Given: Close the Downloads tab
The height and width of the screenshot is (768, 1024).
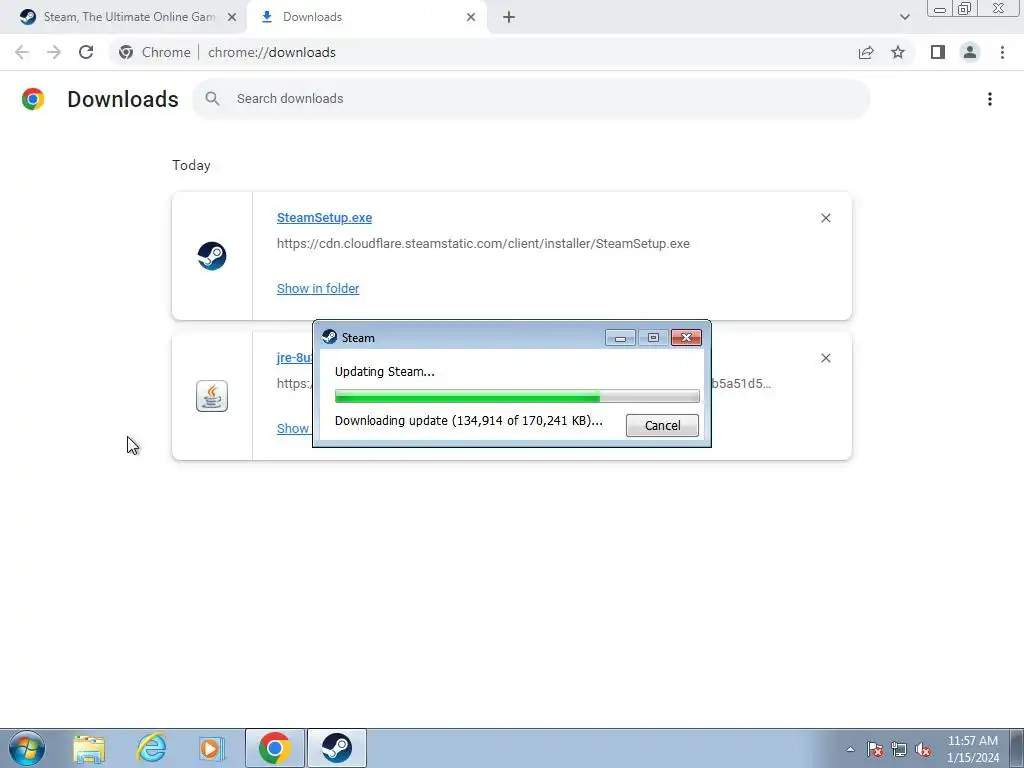Looking at the screenshot, I should click(471, 17).
